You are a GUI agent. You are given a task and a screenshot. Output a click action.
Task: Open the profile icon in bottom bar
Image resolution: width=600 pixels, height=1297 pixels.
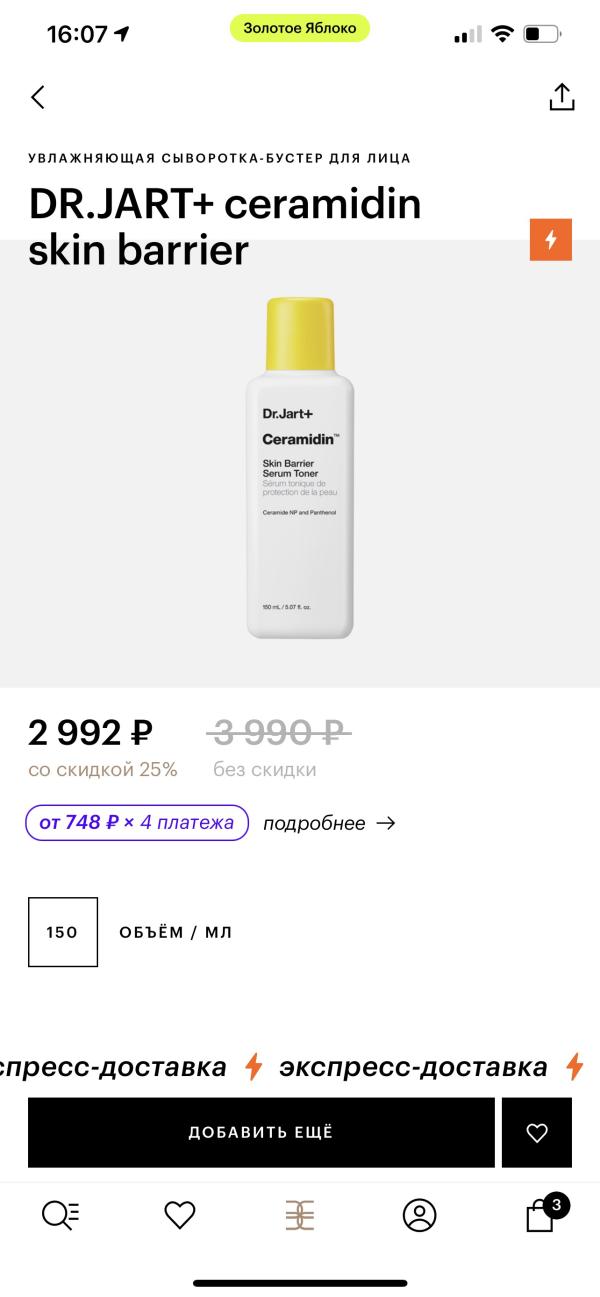(419, 1215)
